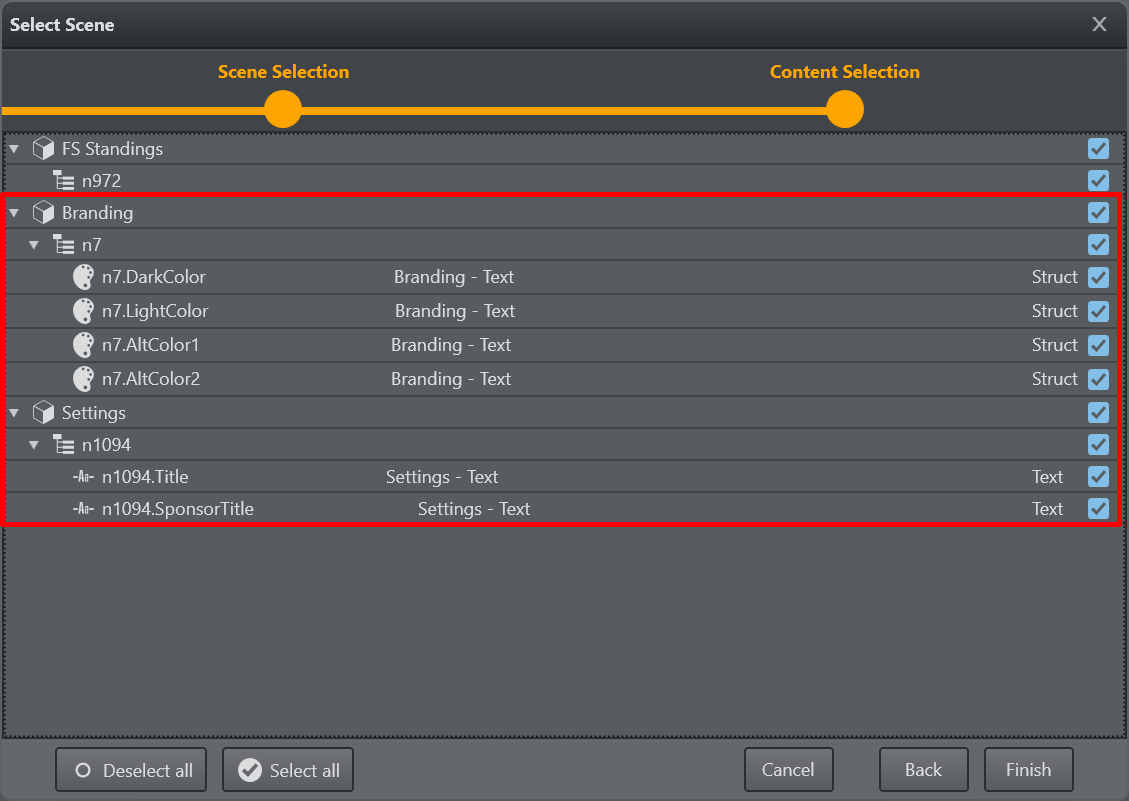Click the n972 tree node icon
Image resolution: width=1129 pixels, height=801 pixels.
click(64, 181)
